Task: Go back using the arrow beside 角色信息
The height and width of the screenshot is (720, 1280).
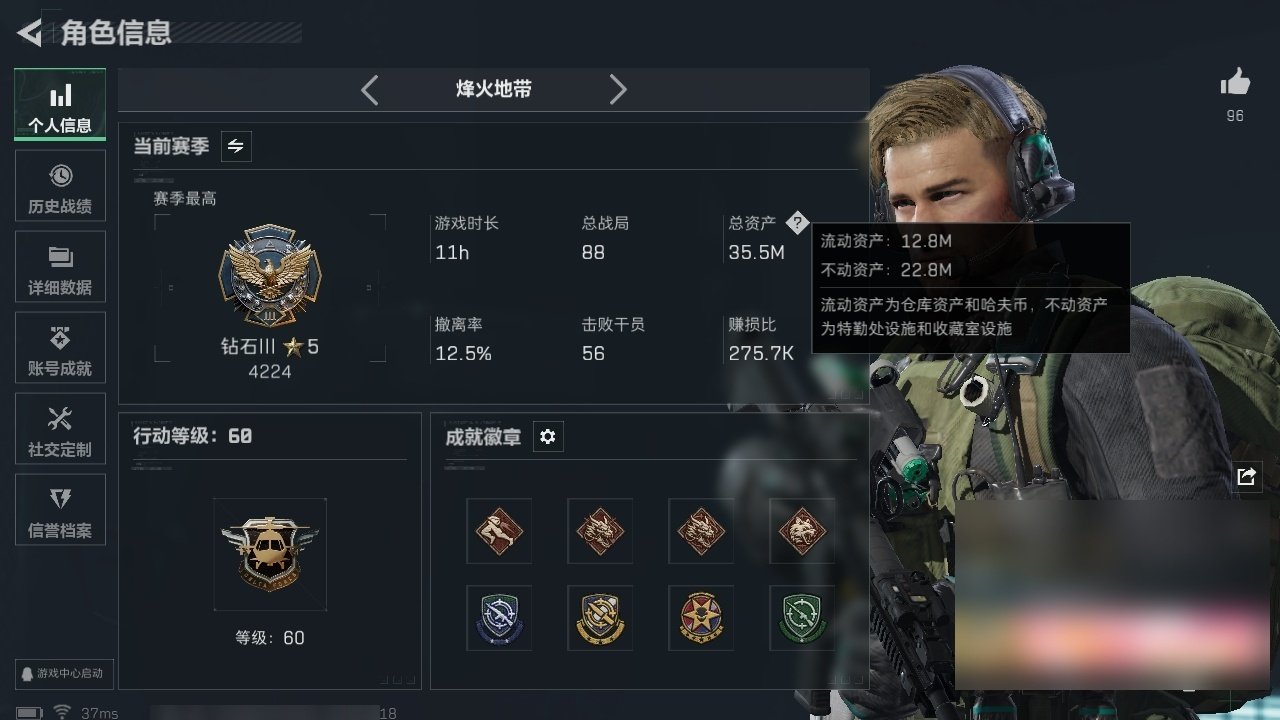Action: (x=29, y=33)
